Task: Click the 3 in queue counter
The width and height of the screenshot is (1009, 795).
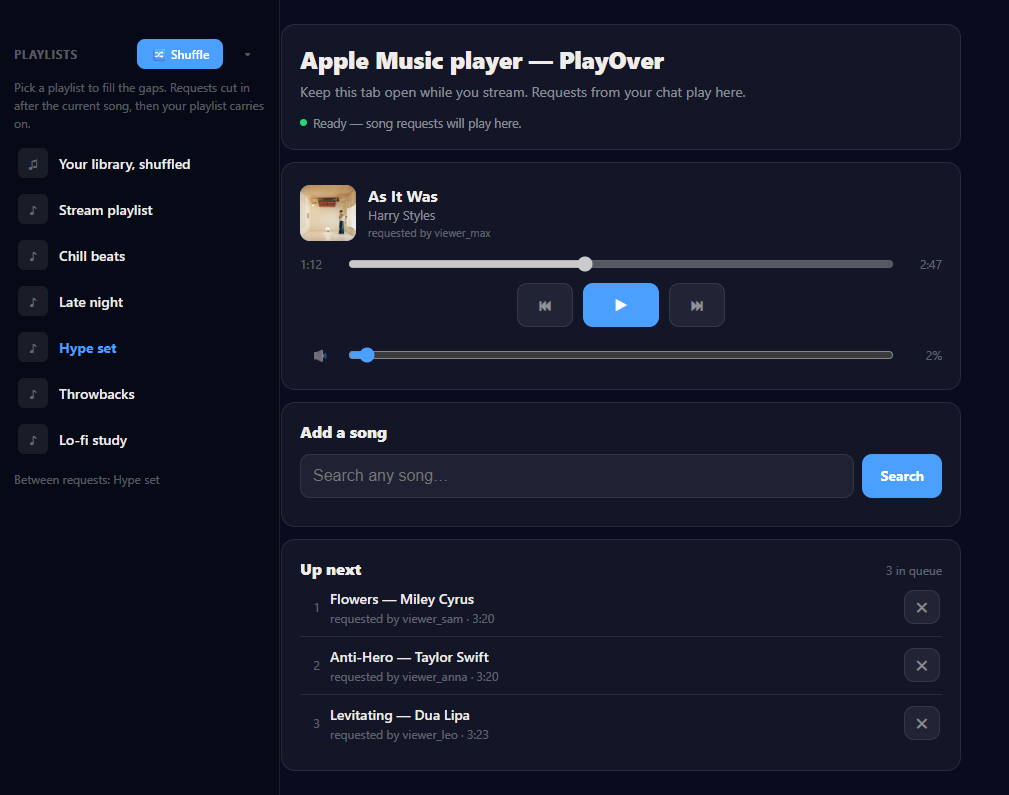Action: tap(914, 571)
